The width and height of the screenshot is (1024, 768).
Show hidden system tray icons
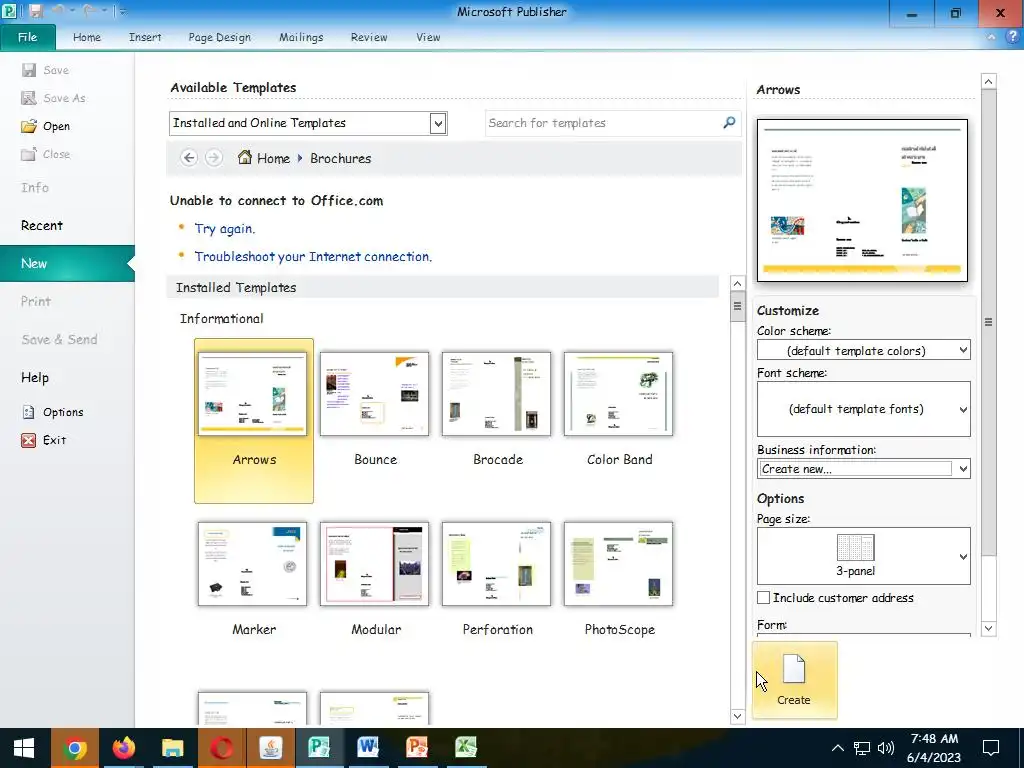(x=837, y=748)
